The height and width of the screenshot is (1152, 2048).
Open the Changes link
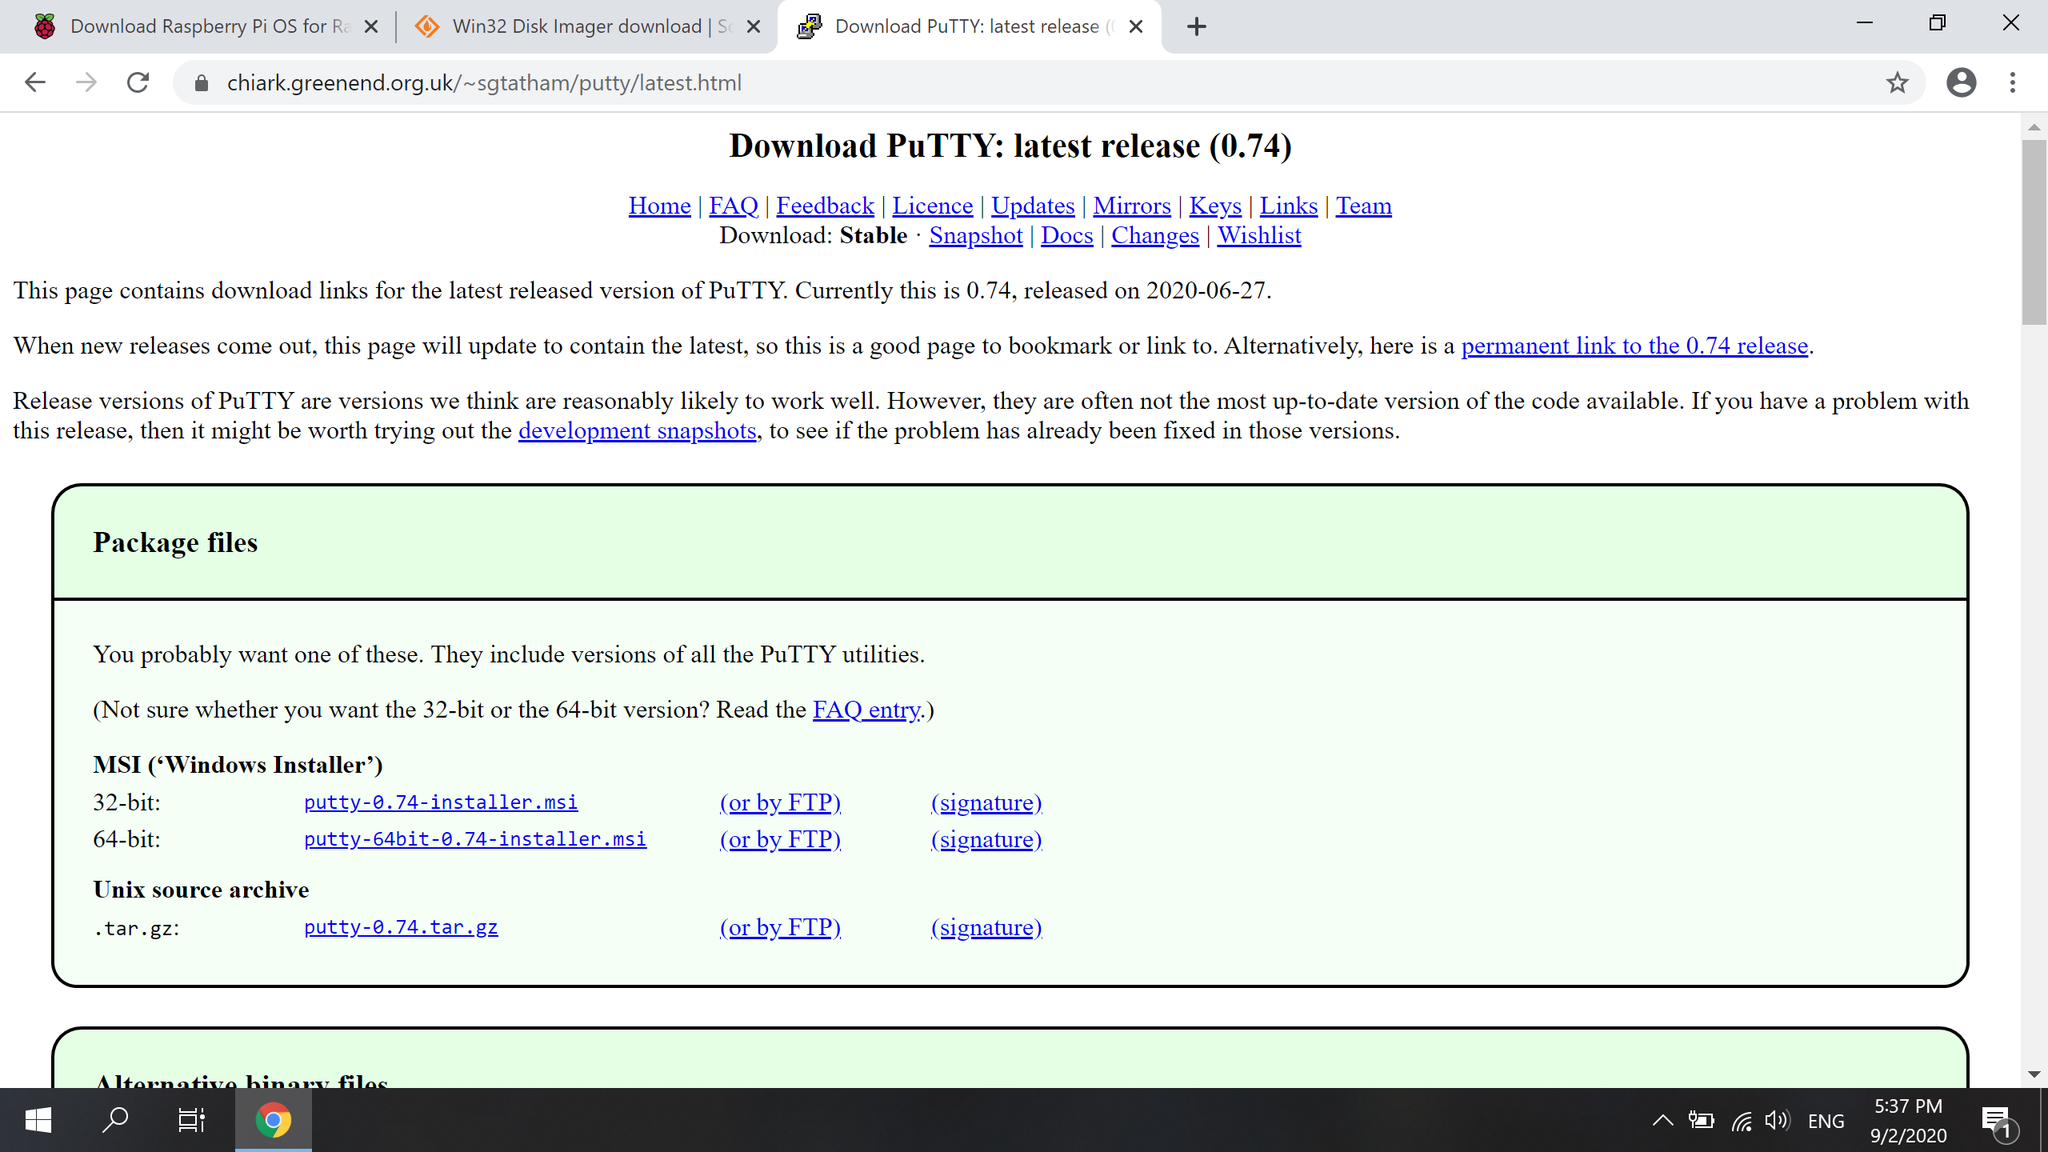point(1154,236)
